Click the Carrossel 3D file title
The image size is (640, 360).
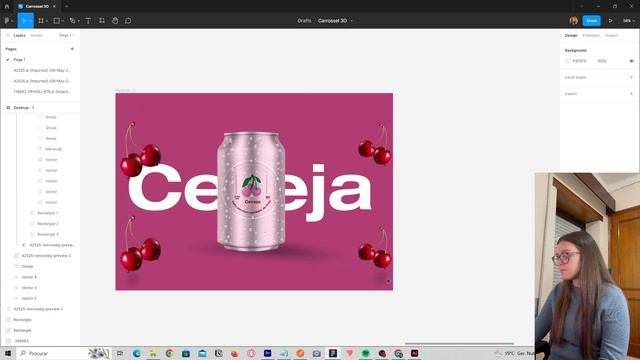tap(333, 20)
